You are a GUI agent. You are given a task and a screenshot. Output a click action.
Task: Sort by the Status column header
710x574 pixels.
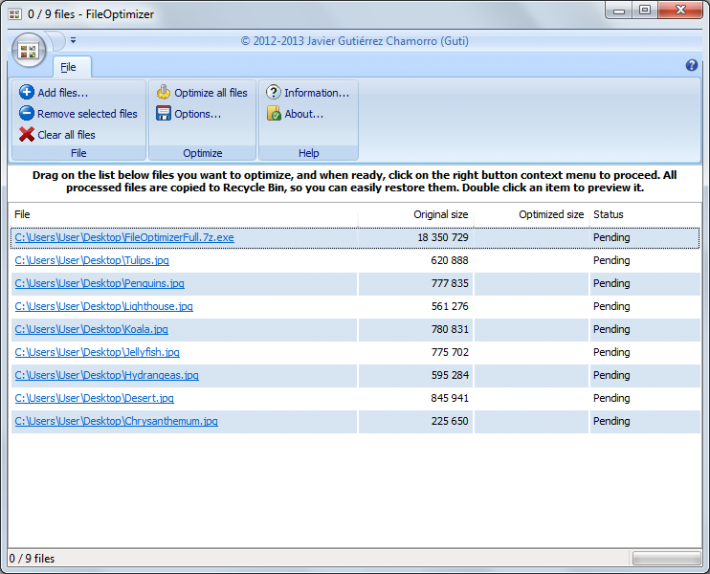(645, 215)
